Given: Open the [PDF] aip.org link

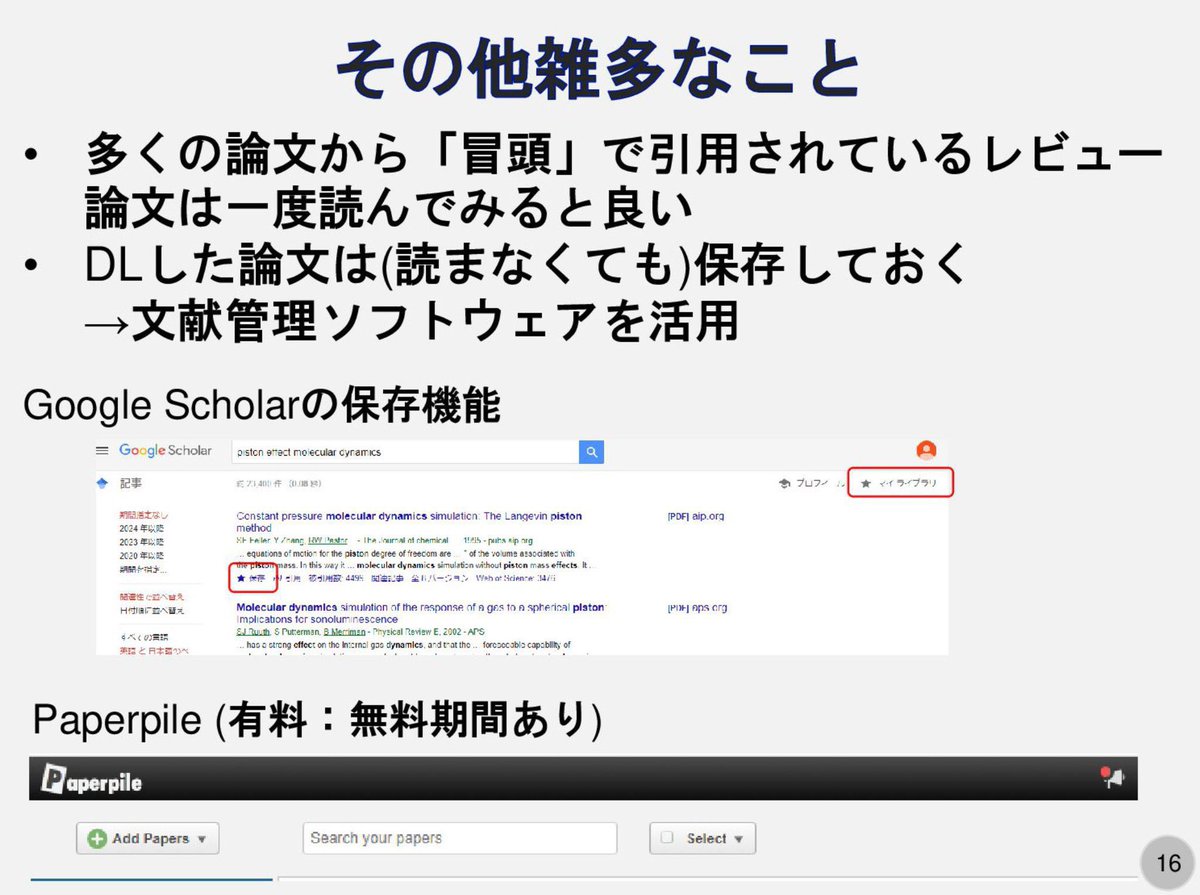Looking at the screenshot, I should [695, 515].
